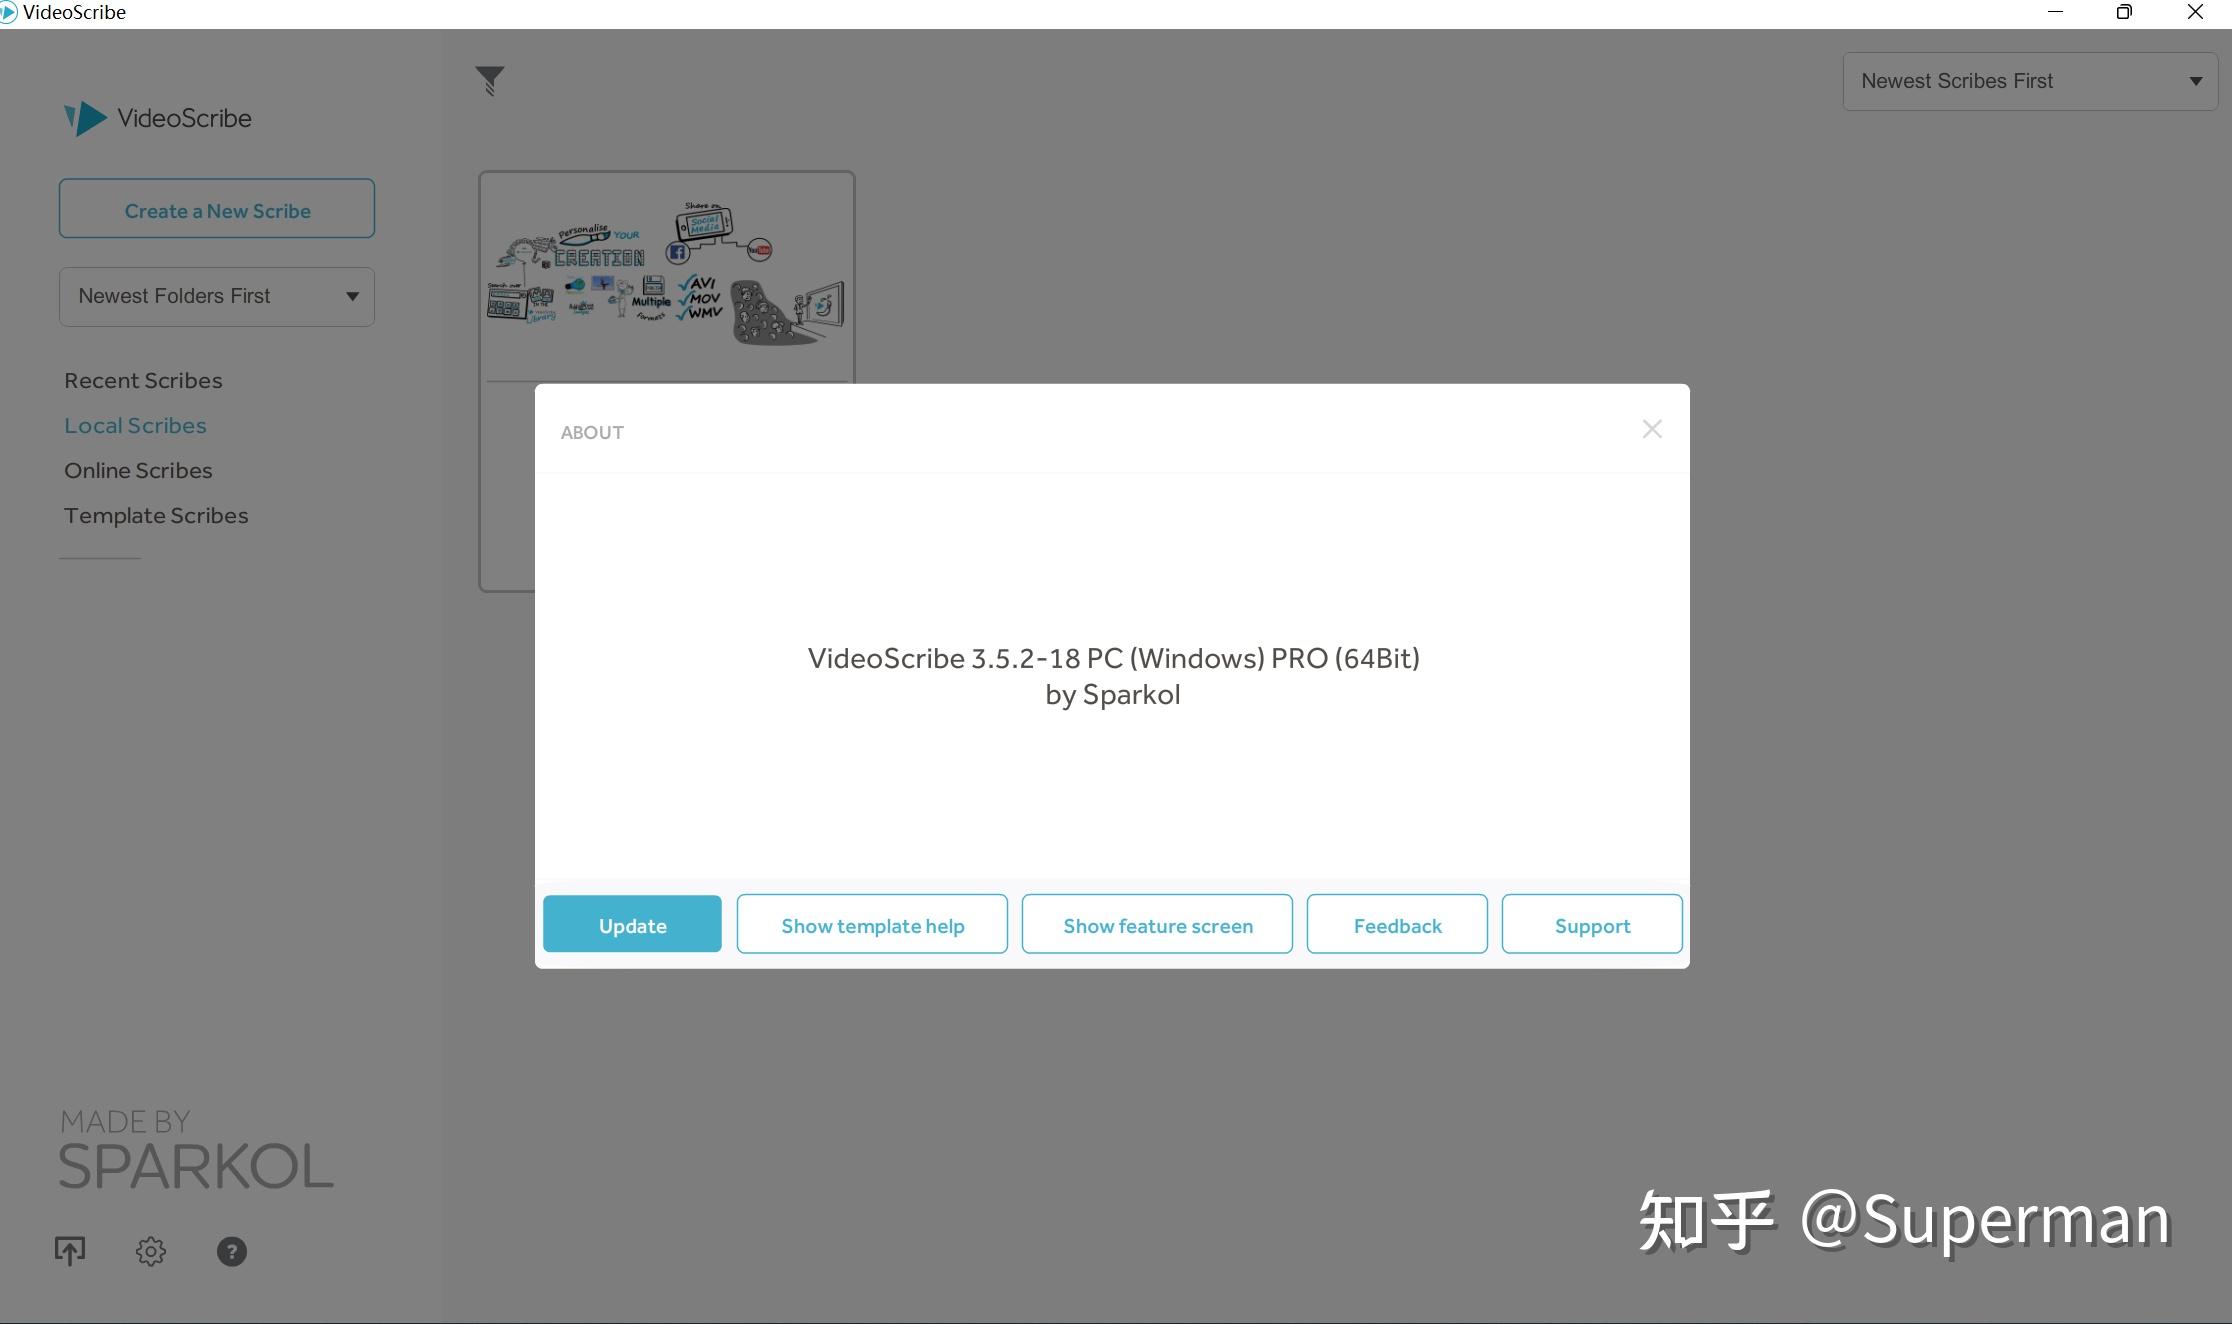The image size is (2232, 1324).
Task: Click the import scribe icon
Action: [x=68, y=1250]
